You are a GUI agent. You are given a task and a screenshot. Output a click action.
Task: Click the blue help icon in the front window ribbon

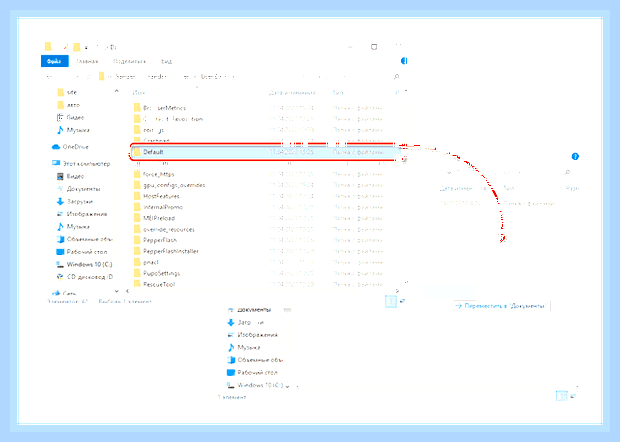404,61
